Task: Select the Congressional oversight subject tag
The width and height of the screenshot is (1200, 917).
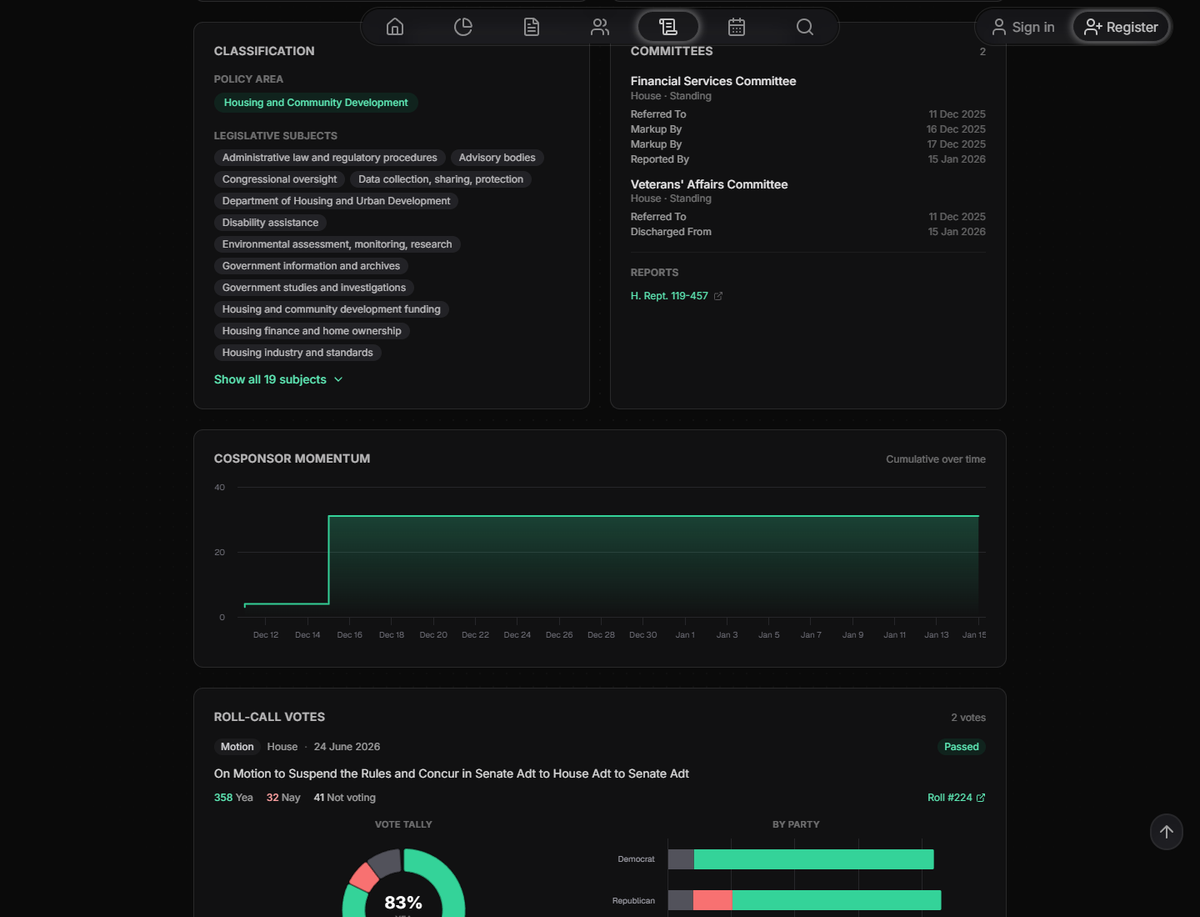Action: tap(280, 179)
